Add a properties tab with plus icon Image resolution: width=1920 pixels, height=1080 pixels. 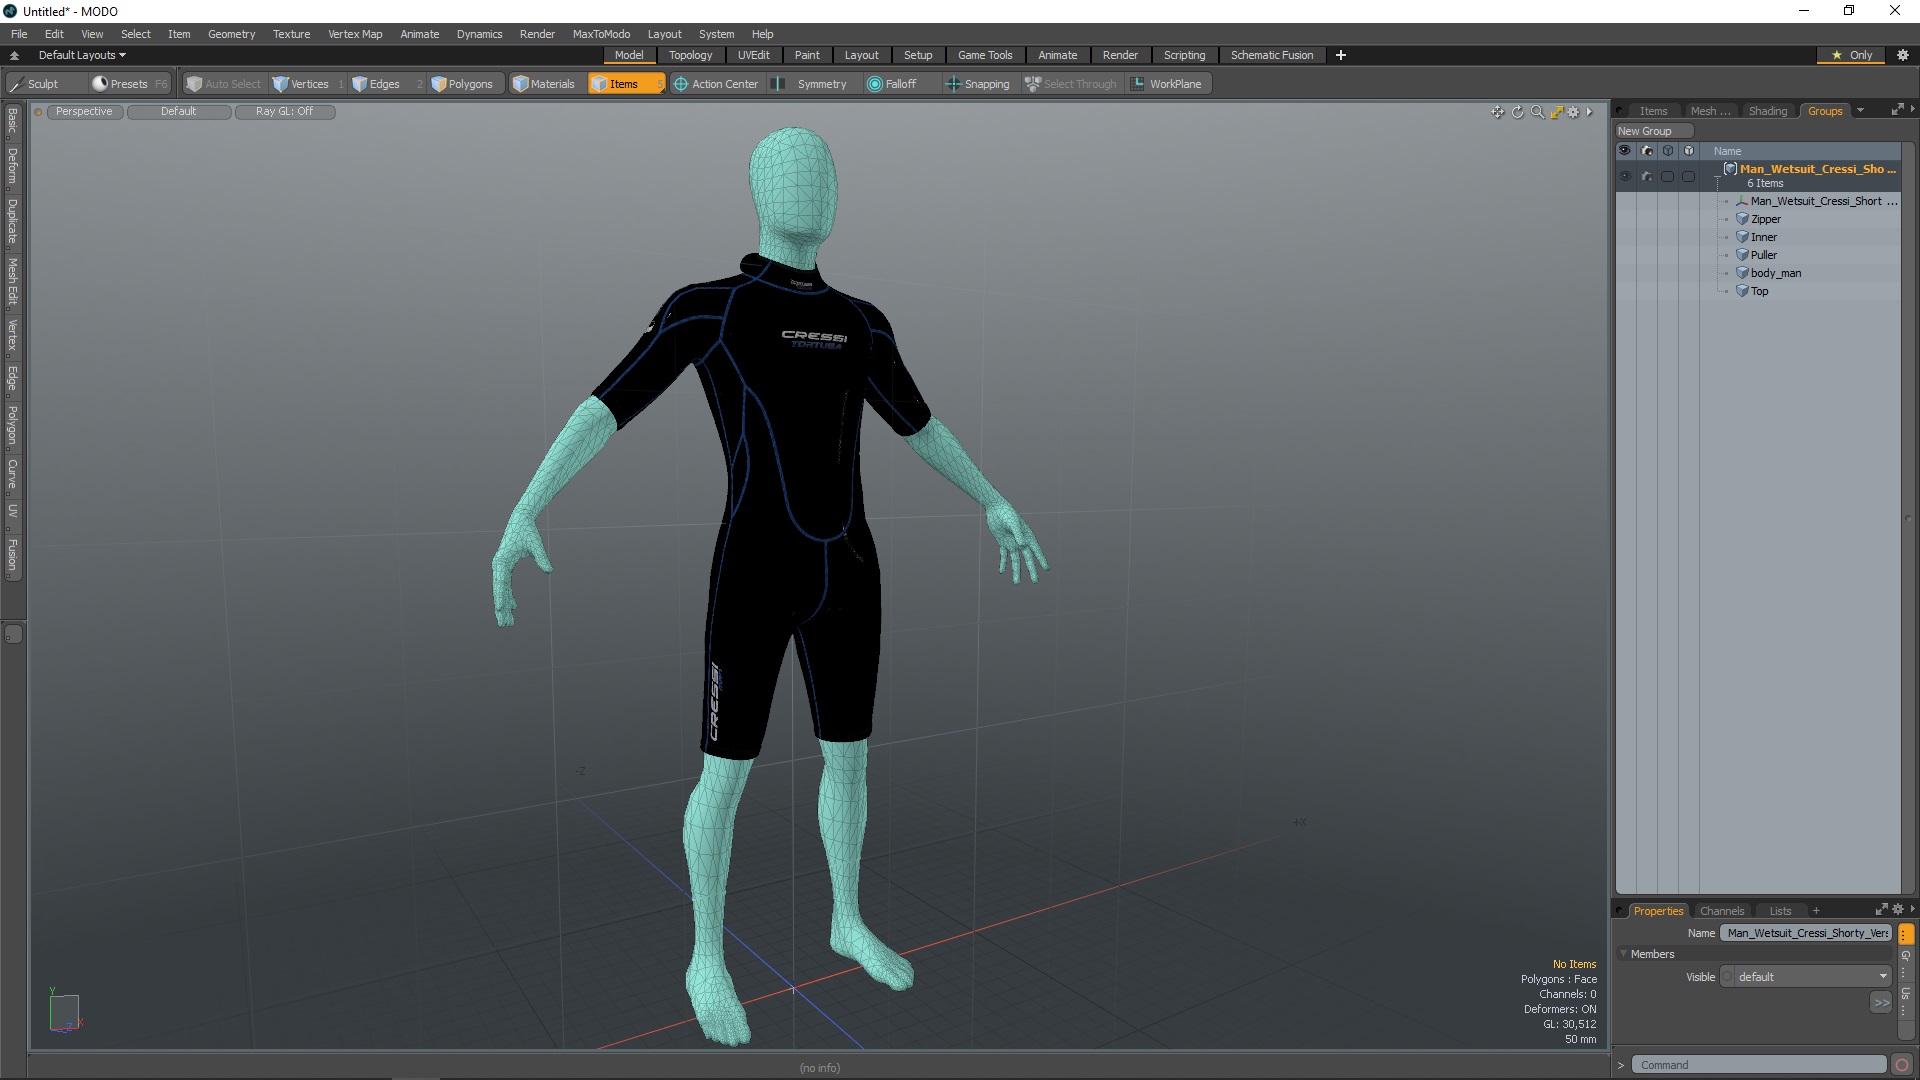1816,911
